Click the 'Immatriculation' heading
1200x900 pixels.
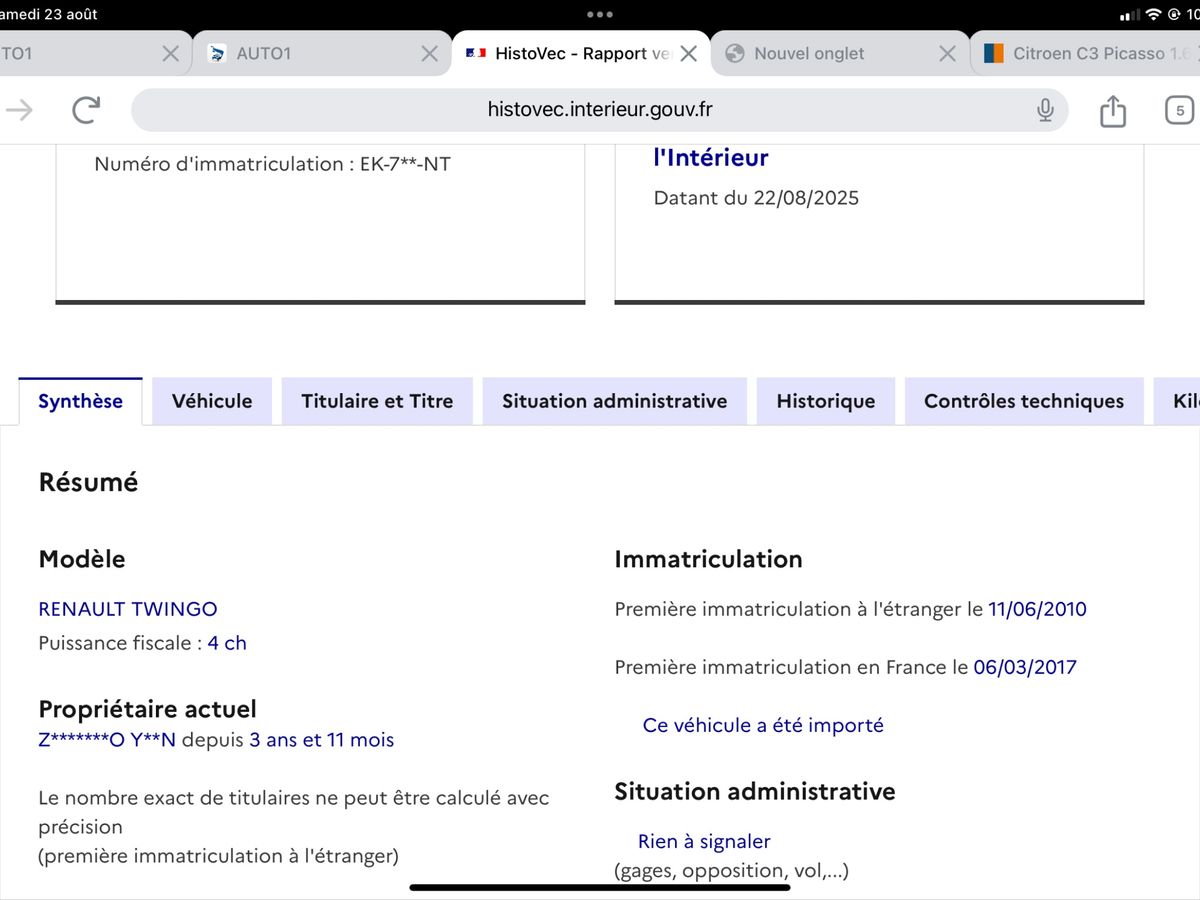708,559
